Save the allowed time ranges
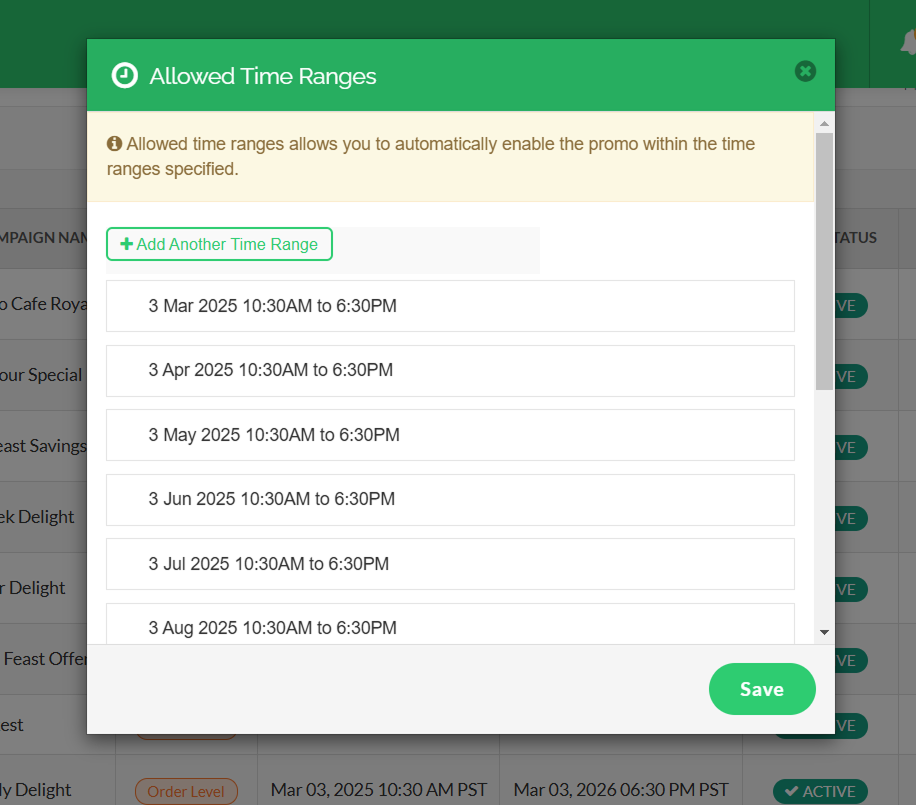The image size is (916, 805). pos(762,689)
